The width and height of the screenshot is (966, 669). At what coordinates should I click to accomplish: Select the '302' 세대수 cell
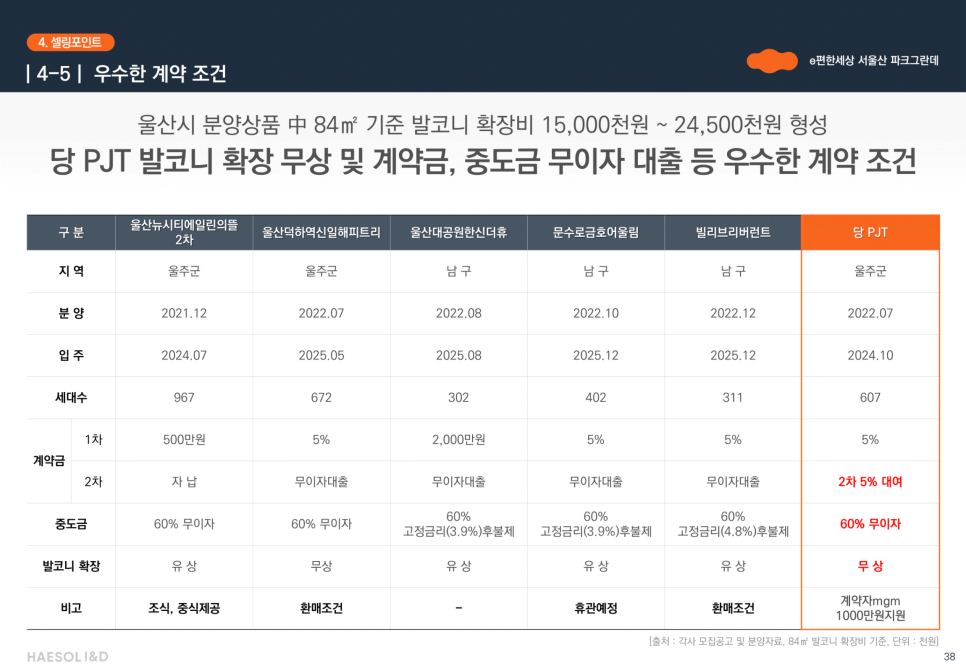[458, 397]
